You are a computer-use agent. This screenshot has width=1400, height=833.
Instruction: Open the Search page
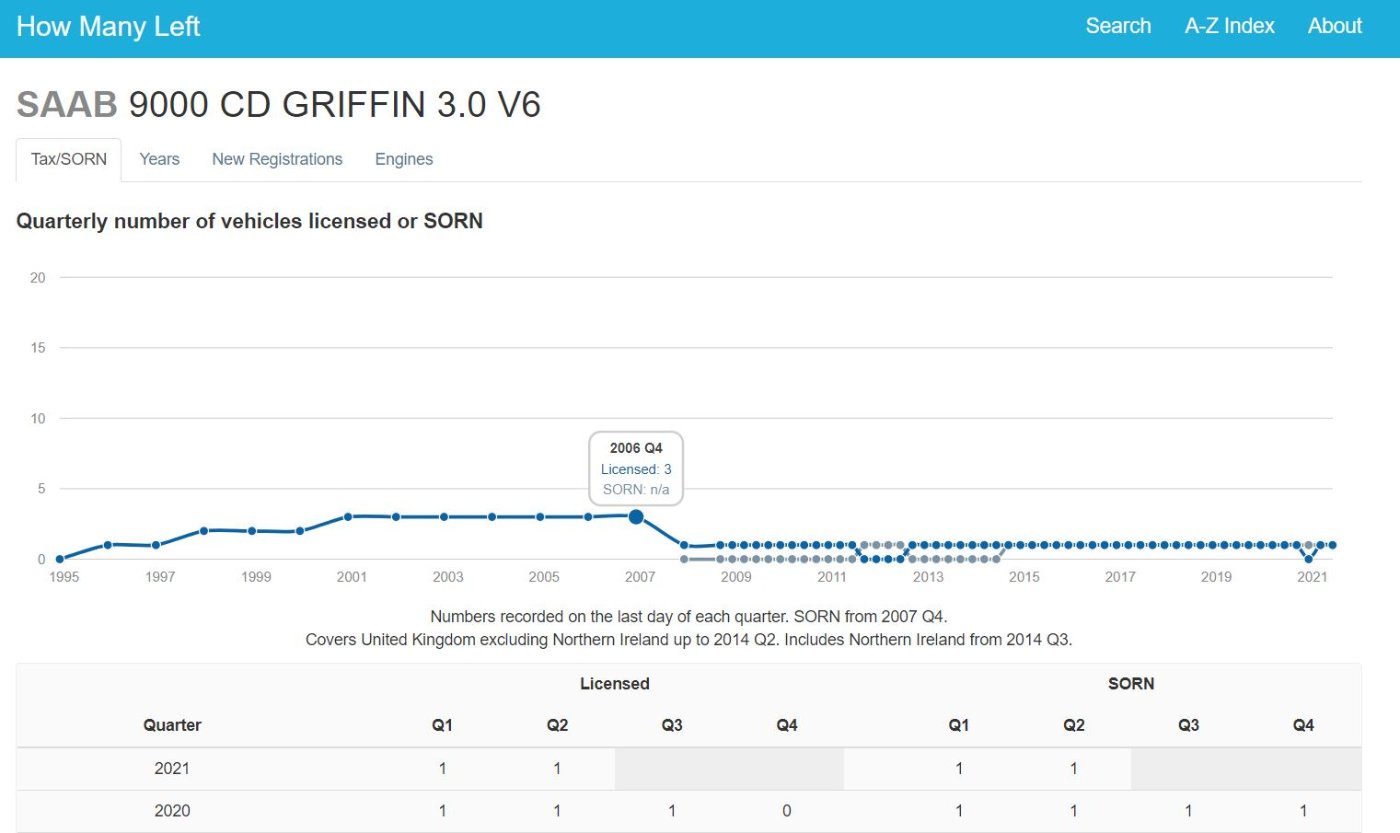coord(1118,26)
